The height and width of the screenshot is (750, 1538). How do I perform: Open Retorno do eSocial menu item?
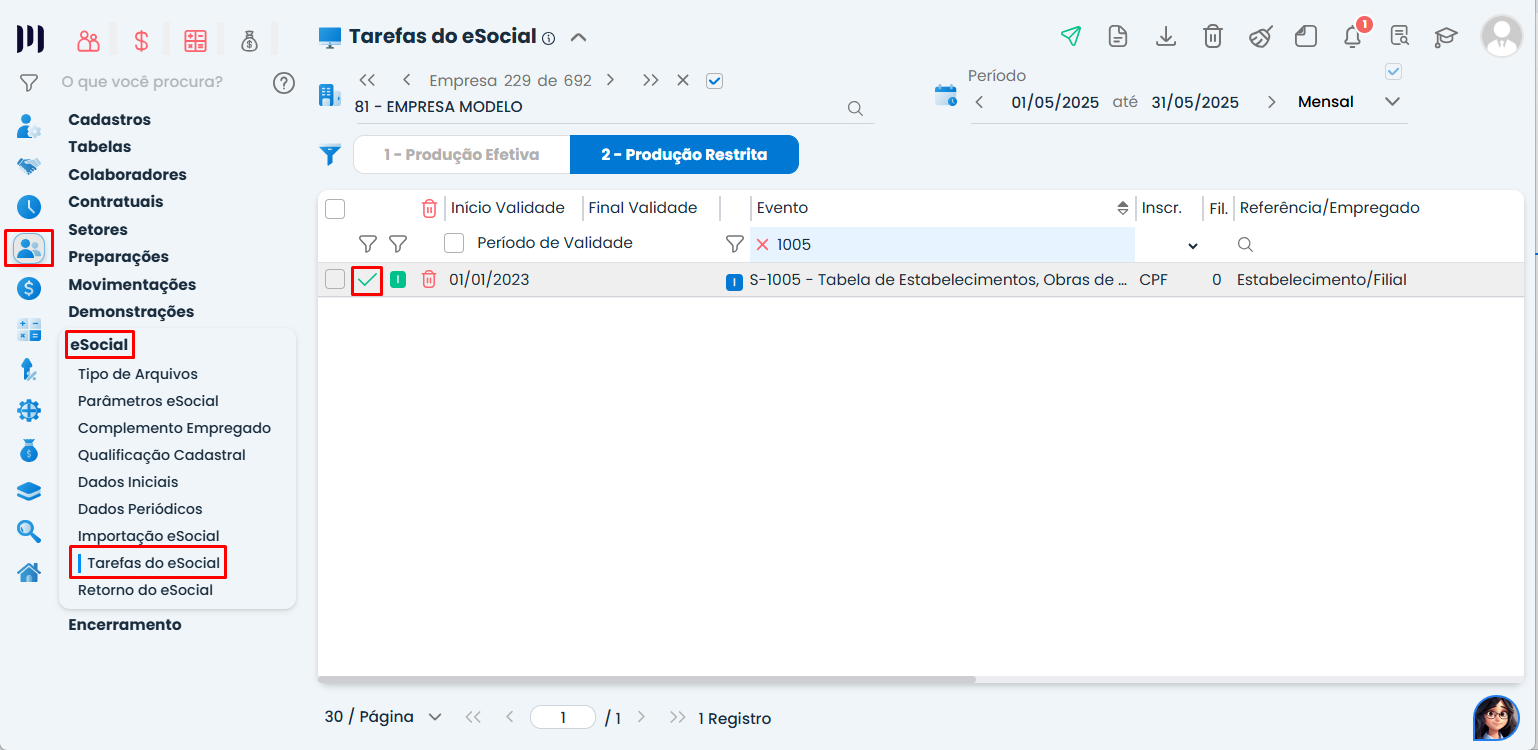145,590
